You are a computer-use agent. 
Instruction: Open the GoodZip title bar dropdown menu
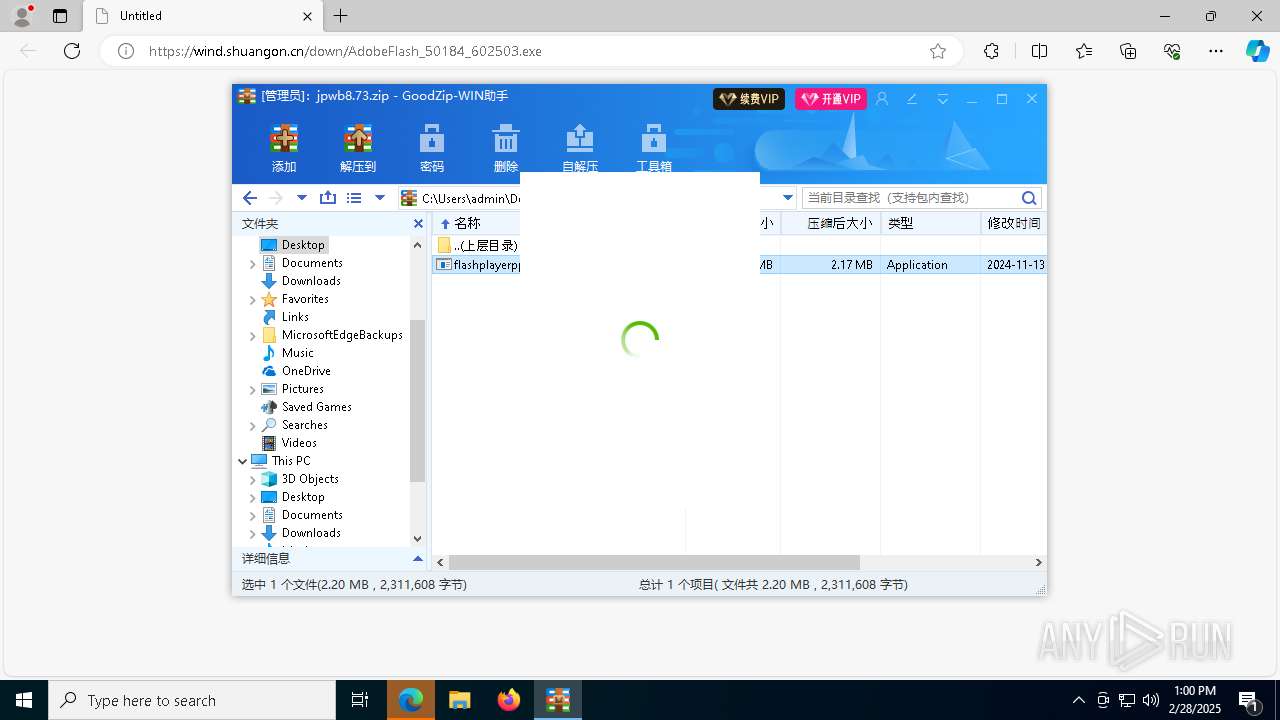pyautogui.click(x=942, y=99)
